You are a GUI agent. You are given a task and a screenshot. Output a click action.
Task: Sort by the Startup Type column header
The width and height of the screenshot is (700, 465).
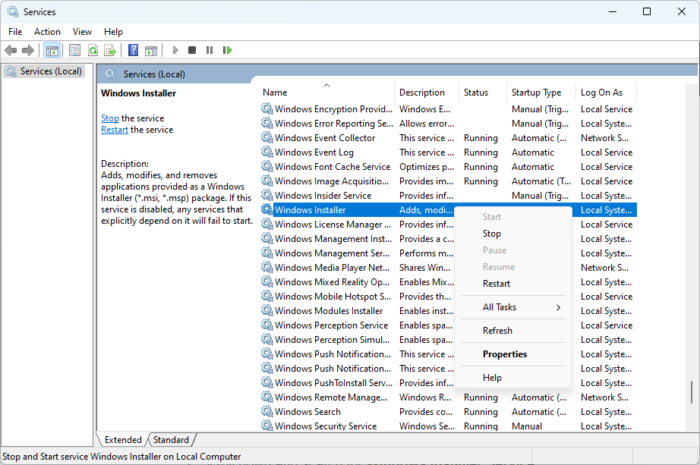click(x=538, y=92)
